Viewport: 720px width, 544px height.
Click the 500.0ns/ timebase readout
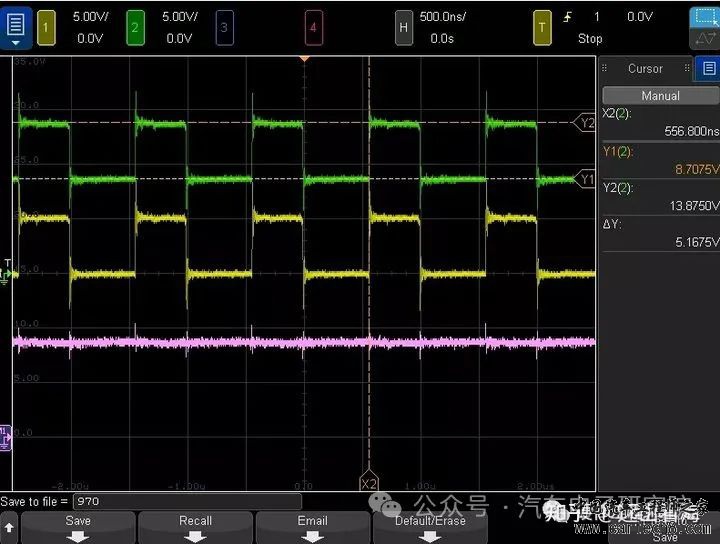(x=443, y=17)
